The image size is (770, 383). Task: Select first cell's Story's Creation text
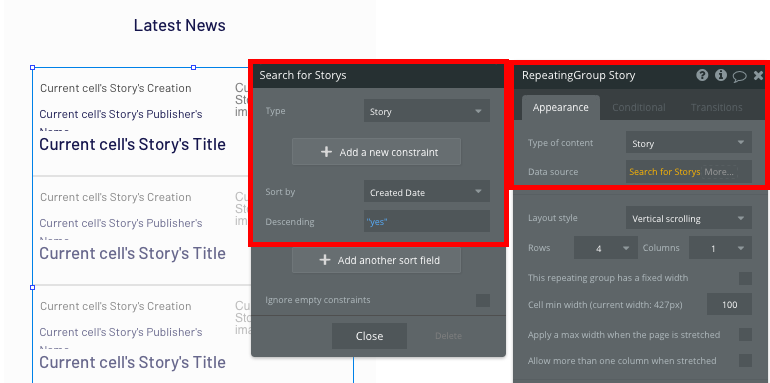116,88
